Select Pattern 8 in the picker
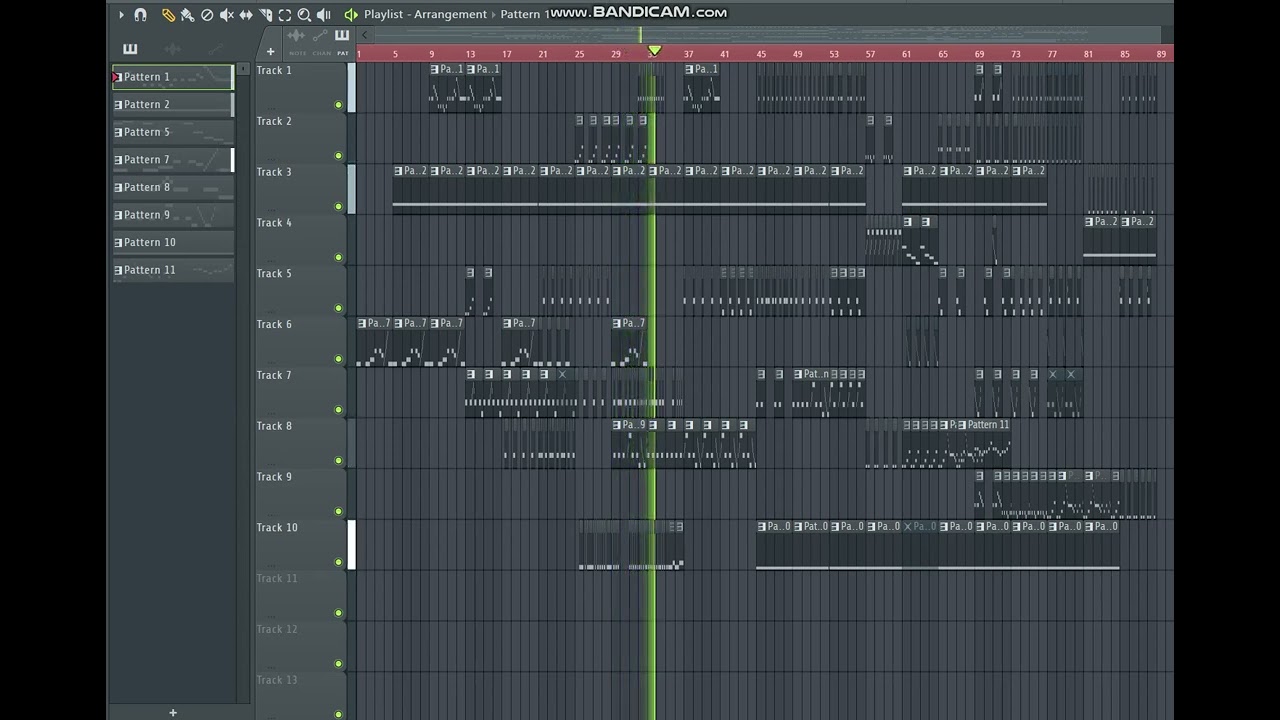This screenshot has height=720, width=1280. click(x=173, y=187)
